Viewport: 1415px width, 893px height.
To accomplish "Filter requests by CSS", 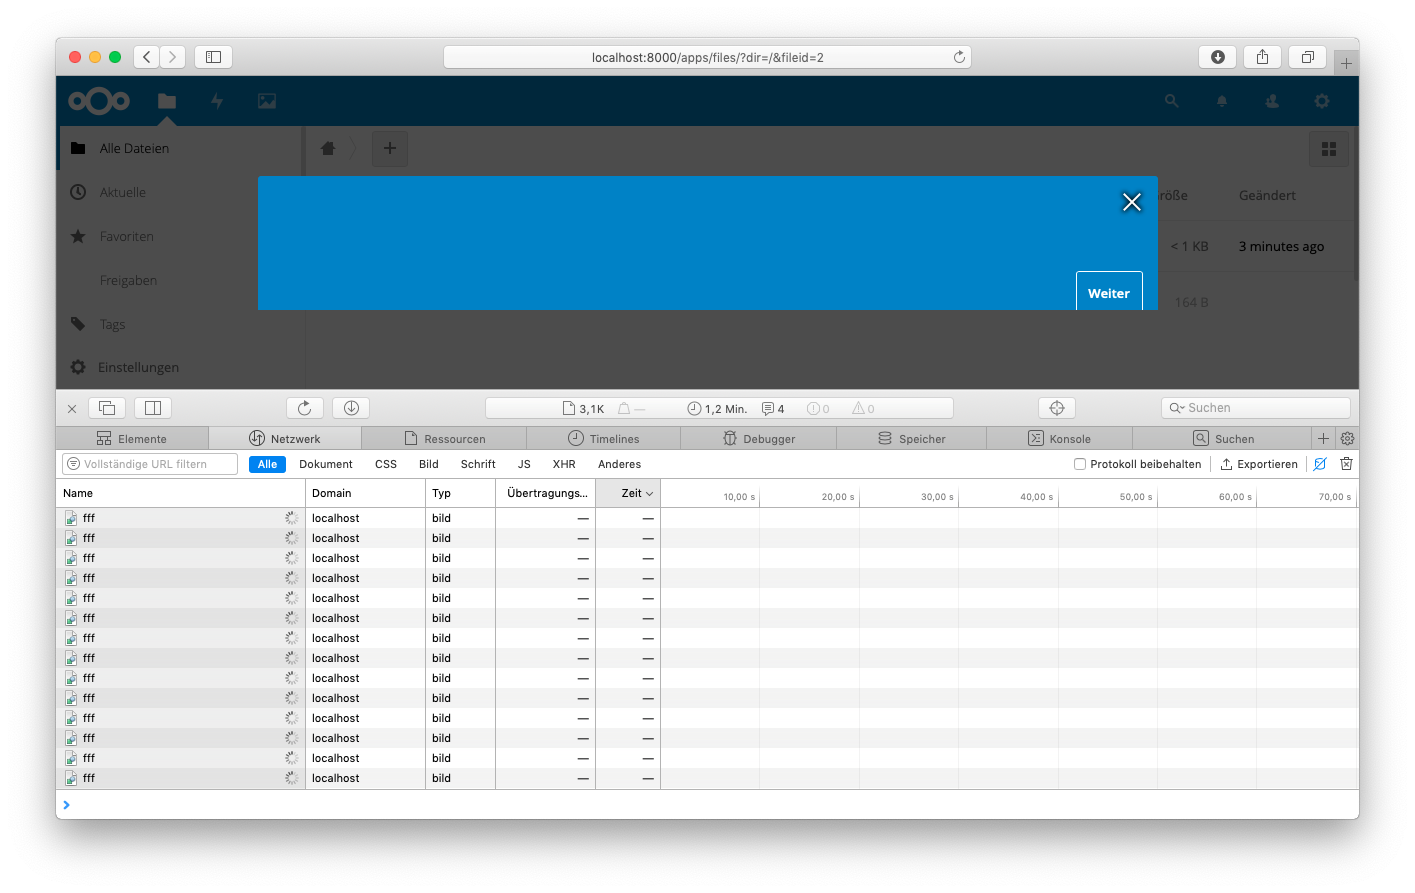I will pos(386,464).
